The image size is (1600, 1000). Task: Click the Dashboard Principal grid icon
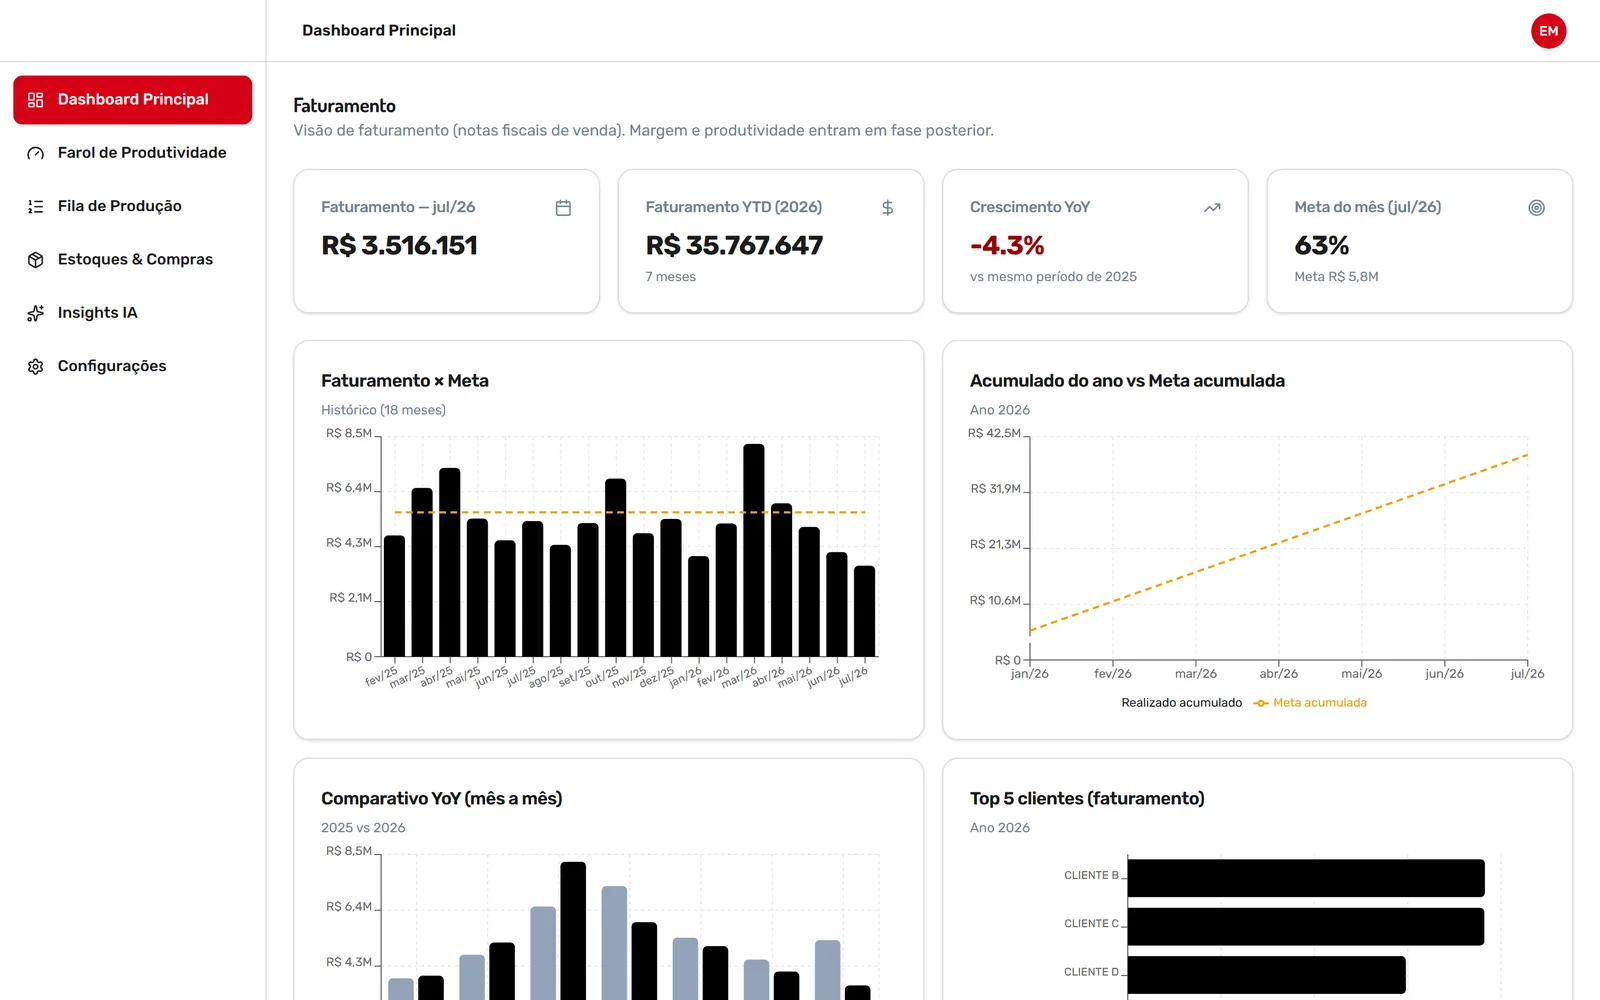(x=36, y=100)
